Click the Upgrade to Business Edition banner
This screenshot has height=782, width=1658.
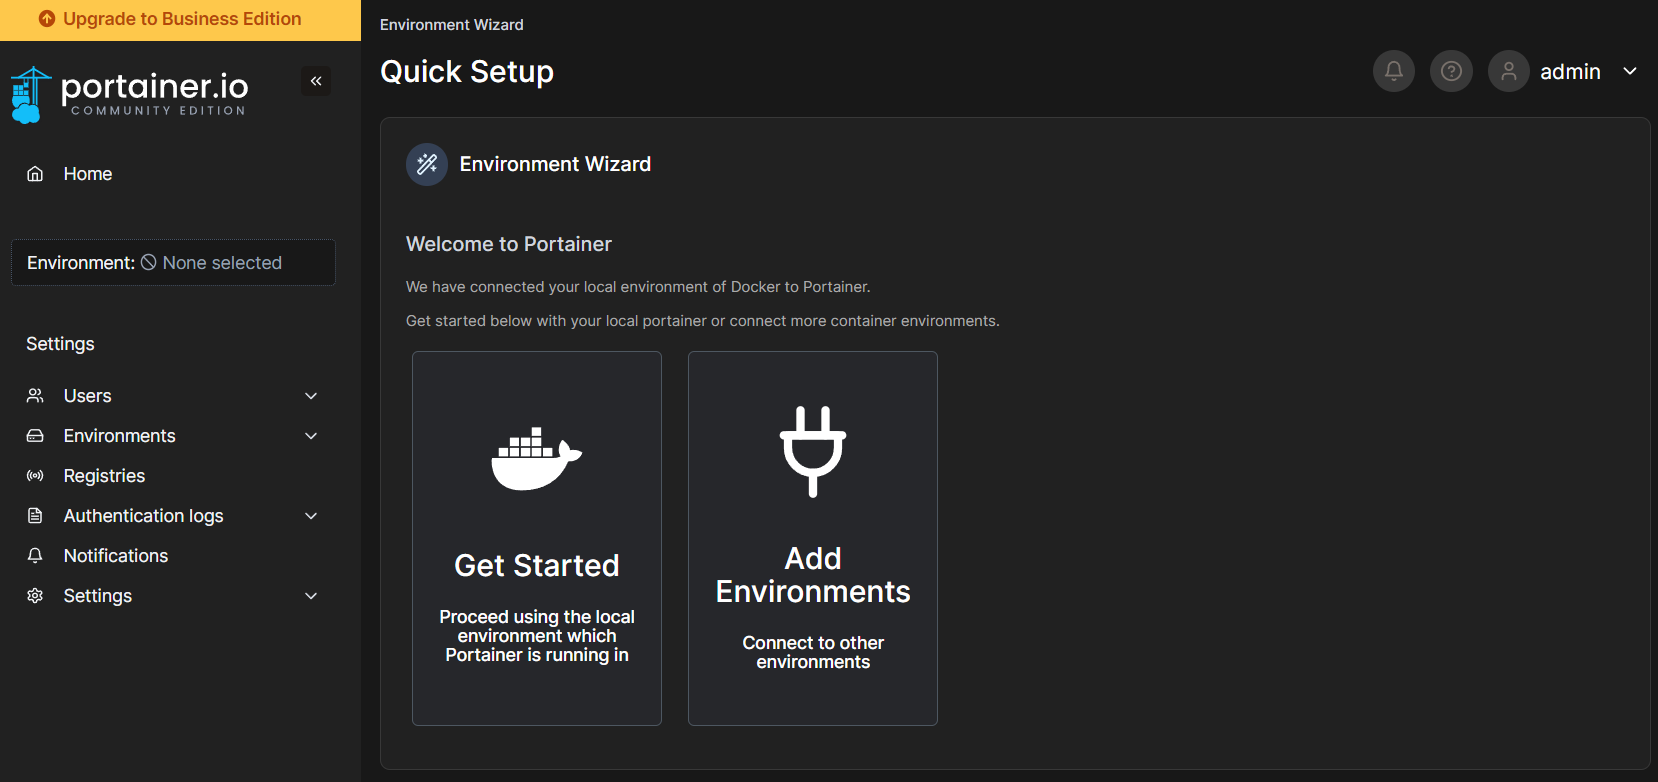[180, 20]
